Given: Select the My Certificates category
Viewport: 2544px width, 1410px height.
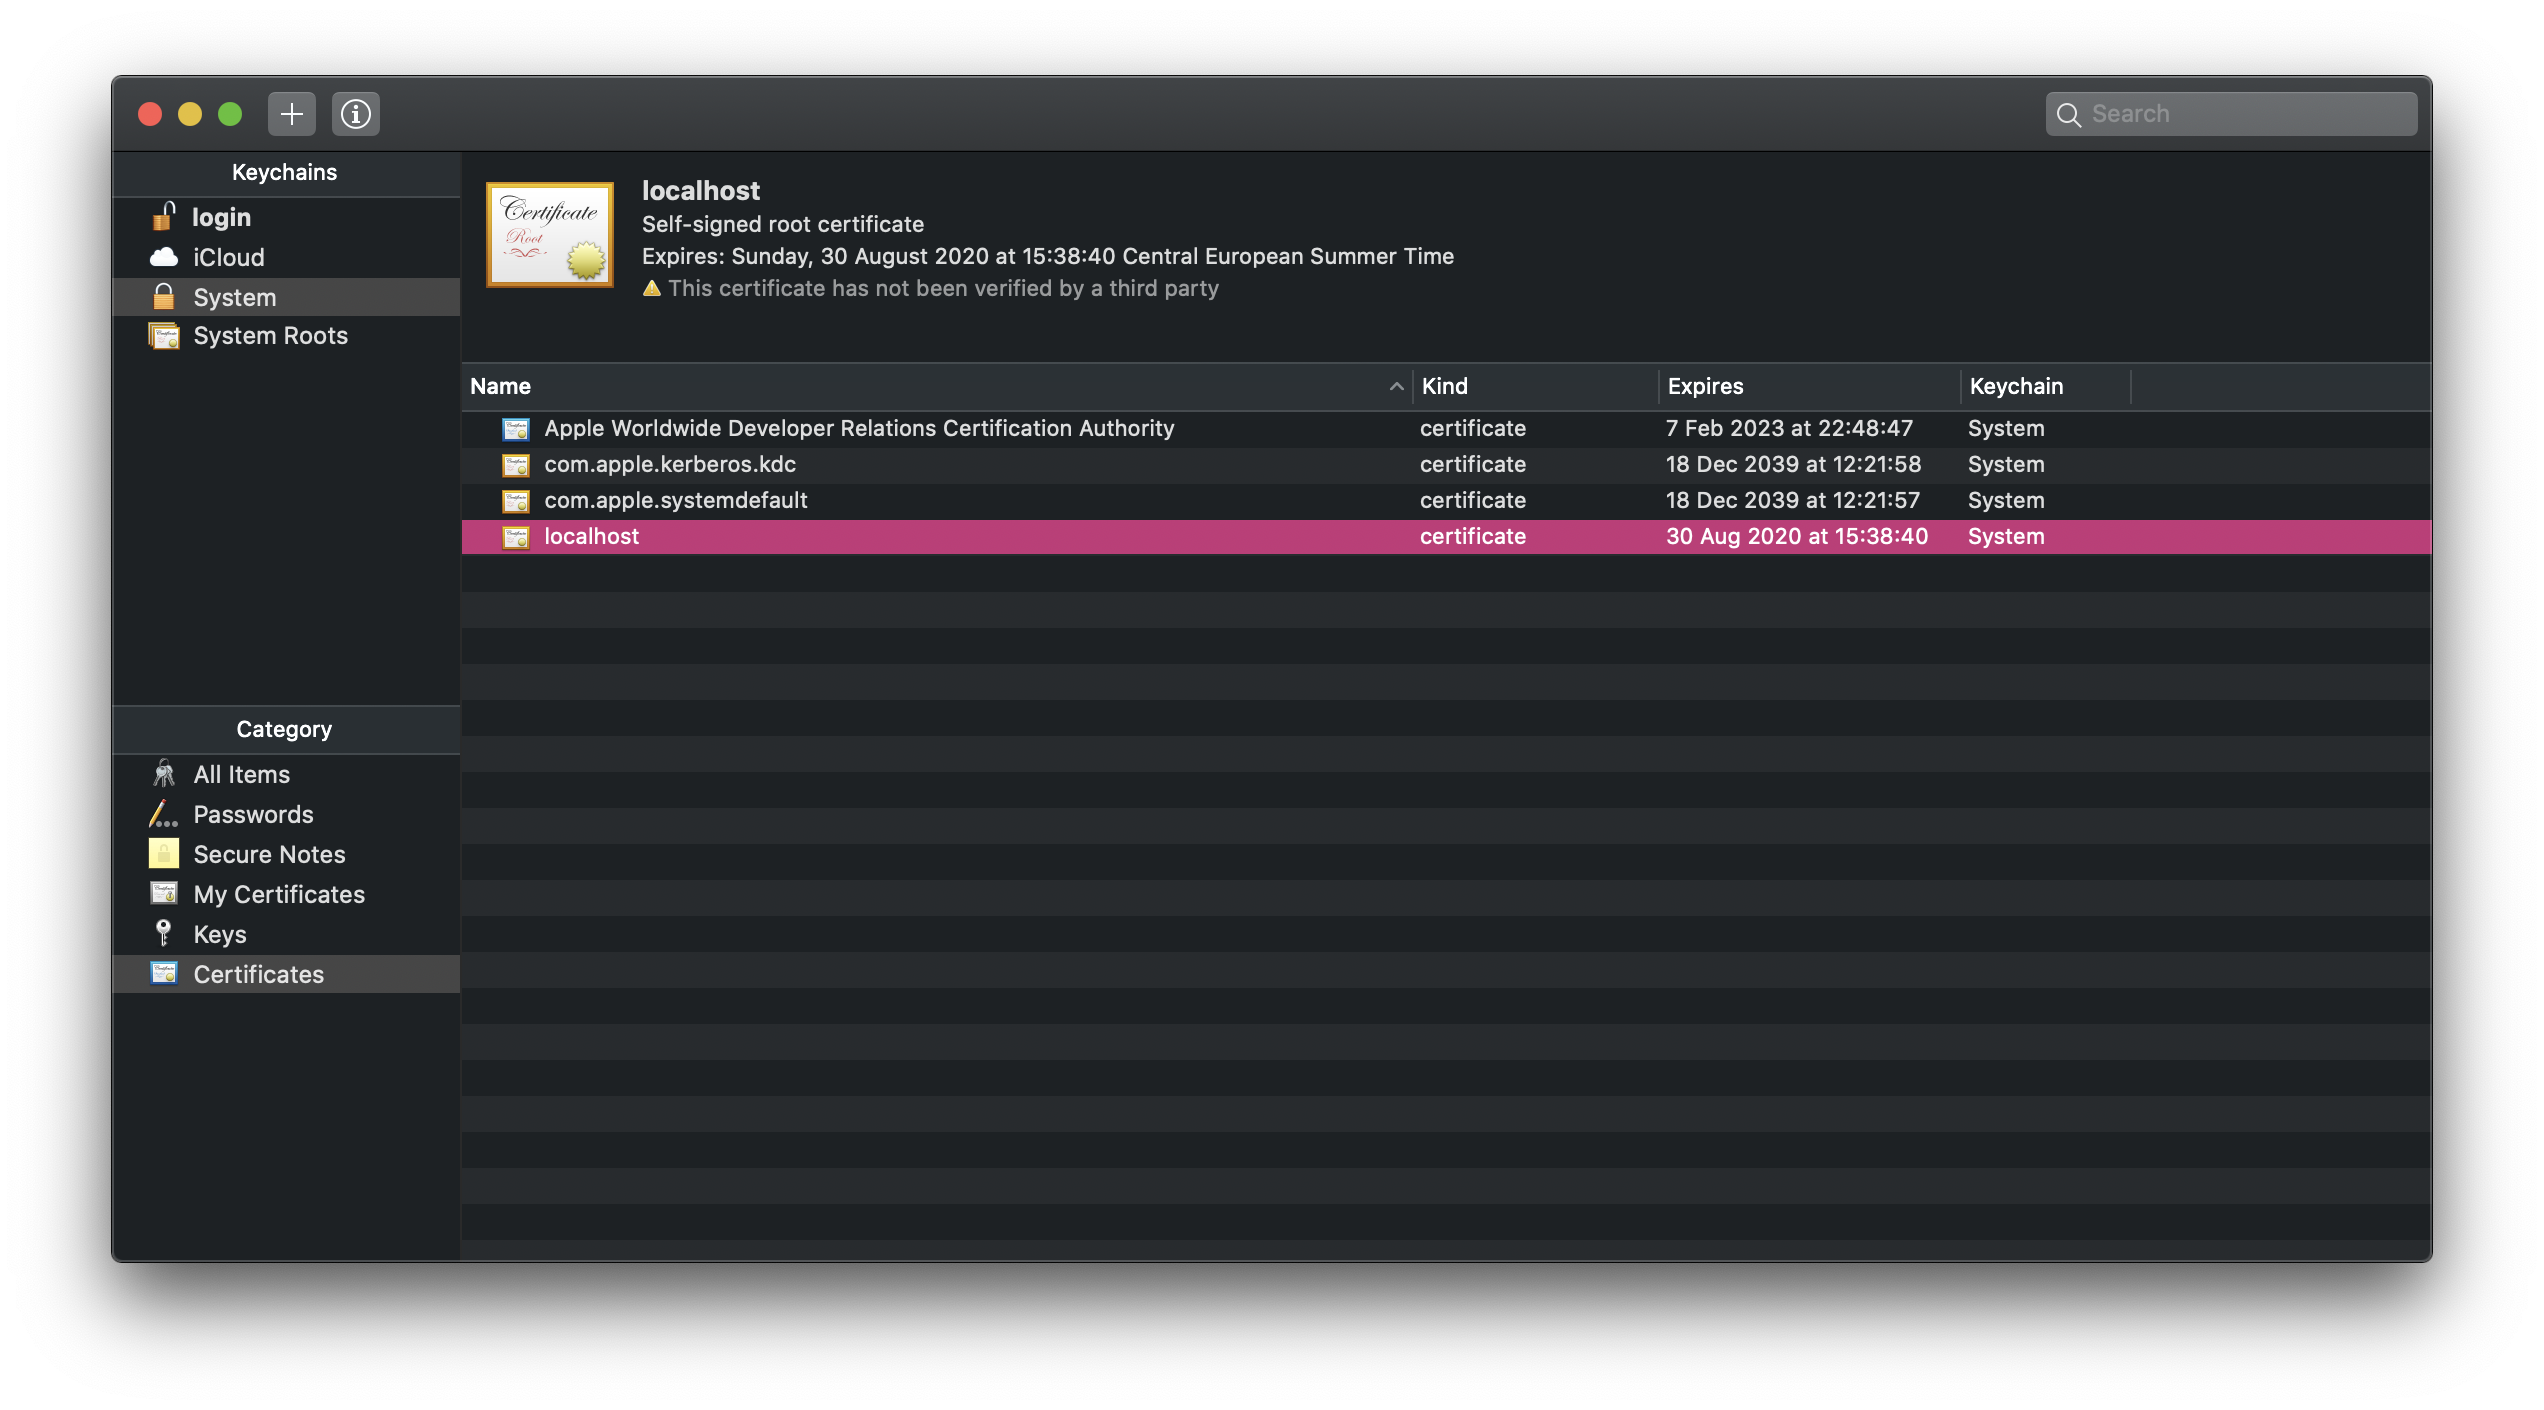Looking at the screenshot, I should (x=279, y=894).
